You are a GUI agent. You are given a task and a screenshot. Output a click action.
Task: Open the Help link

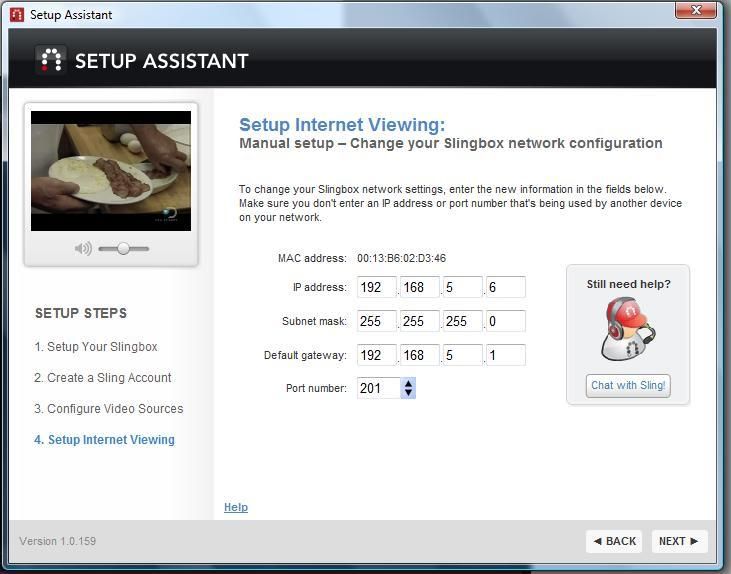tap(236, 507)
